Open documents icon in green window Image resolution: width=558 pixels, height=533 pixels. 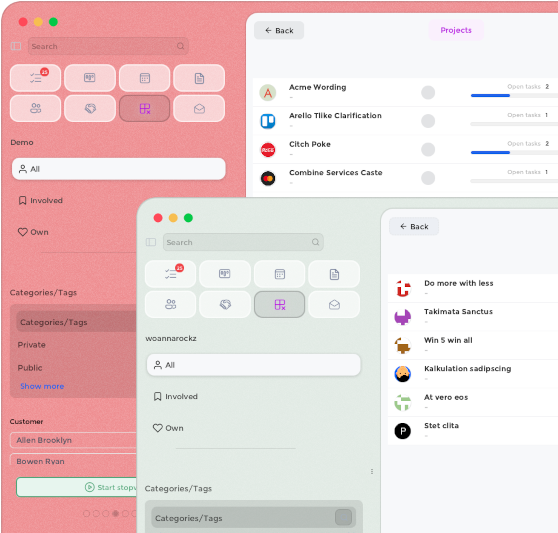click(x=334, y=274)
